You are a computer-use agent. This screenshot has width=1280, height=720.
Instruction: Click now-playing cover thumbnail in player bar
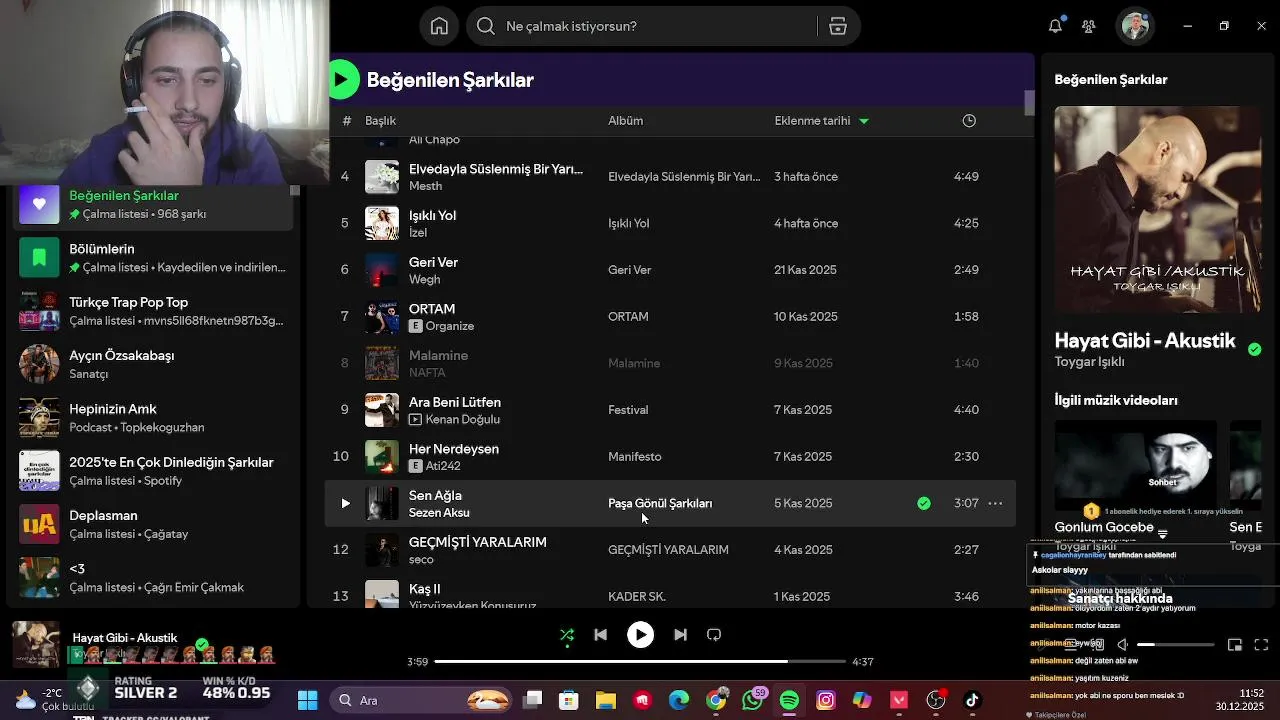(35, 644)
